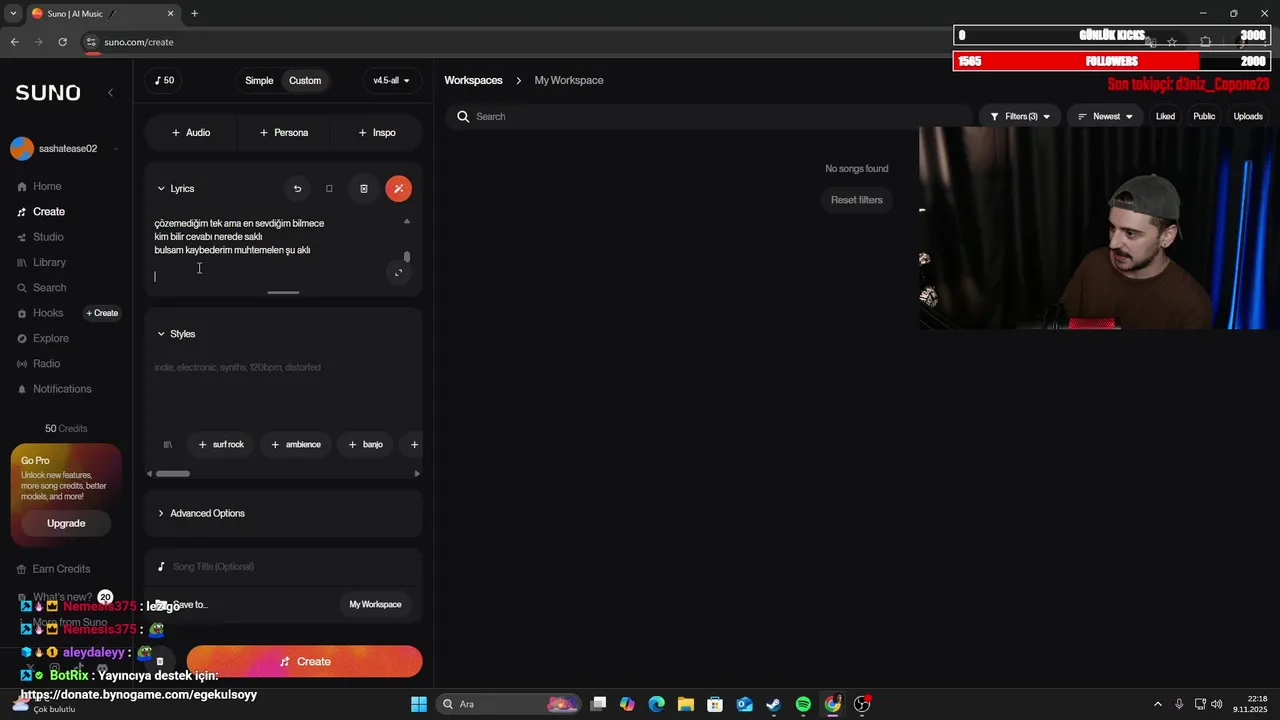
Task: Switch to Simple mode
Action: tap(259, 81)
